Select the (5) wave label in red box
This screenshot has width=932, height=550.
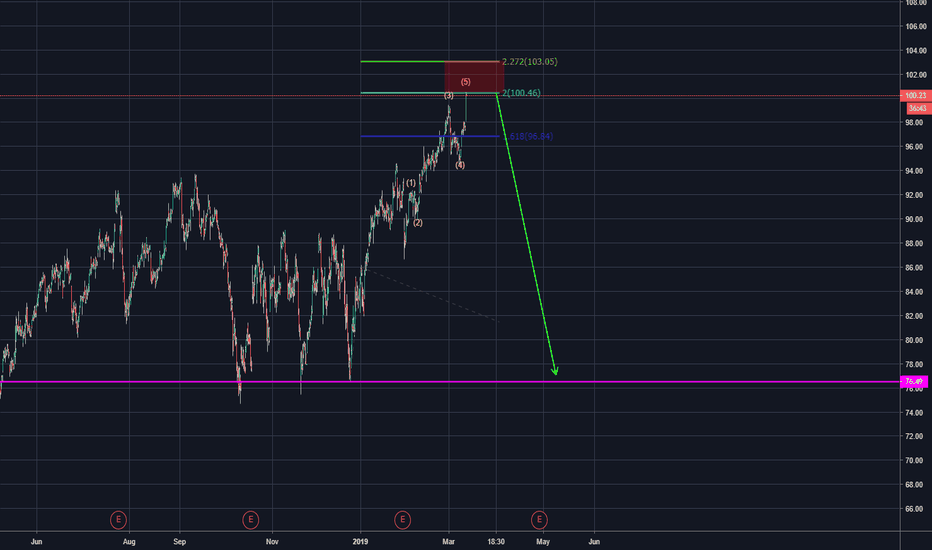coord(465,82)
